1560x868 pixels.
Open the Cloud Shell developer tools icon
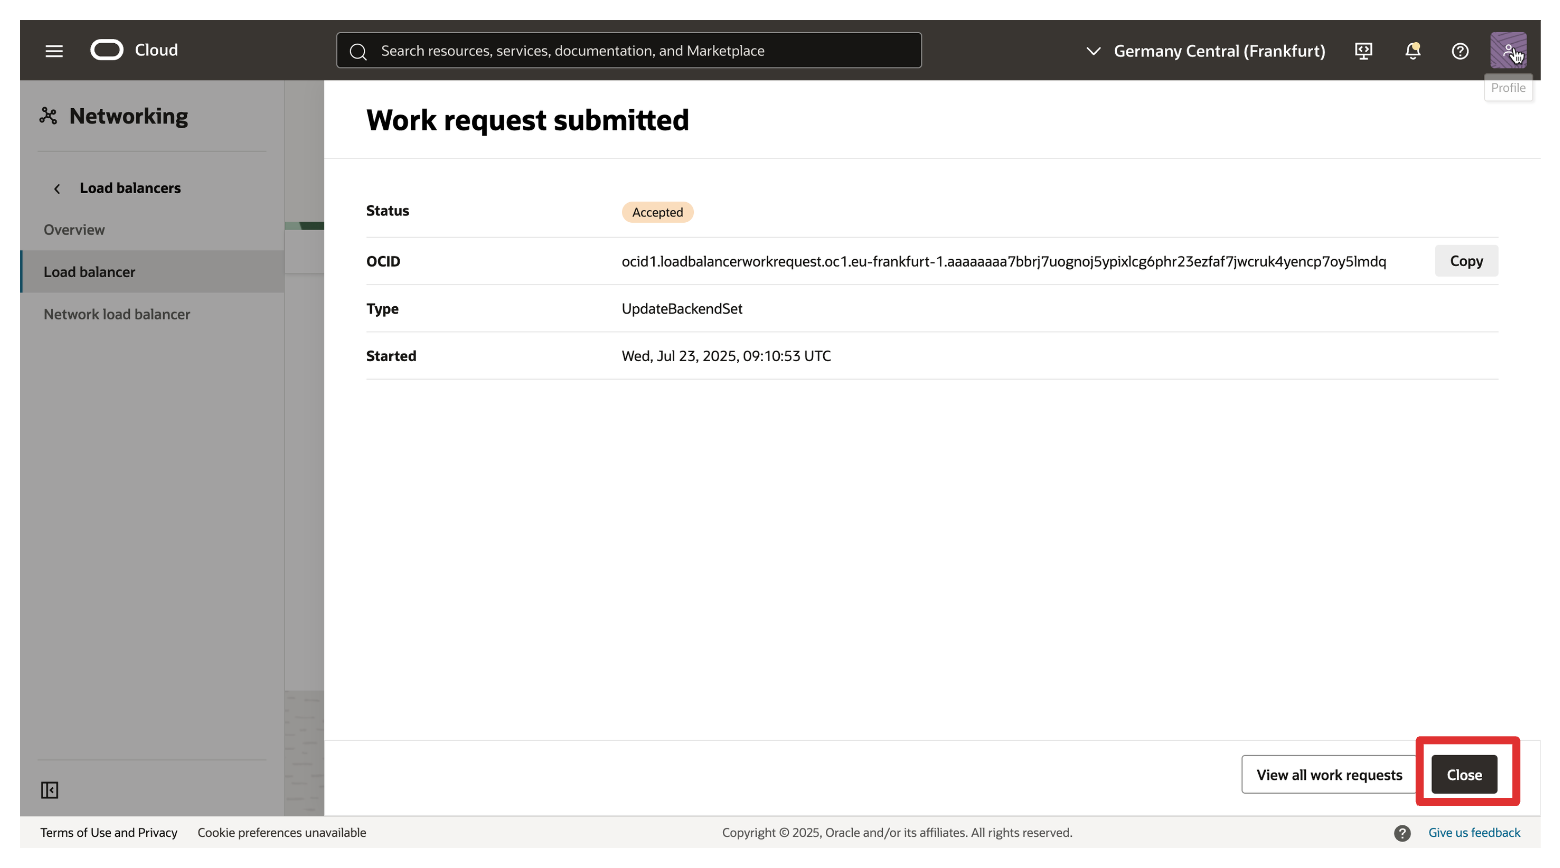pos(1363,51)
